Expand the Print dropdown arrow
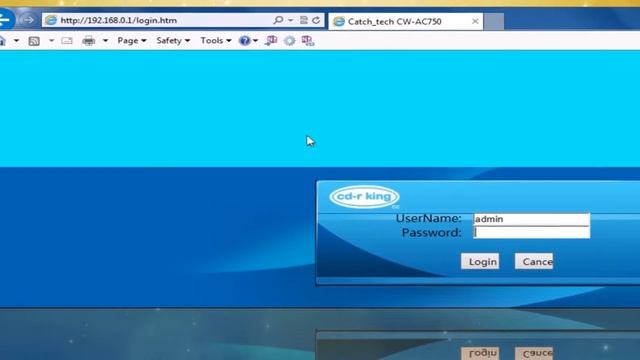The width and height of the screenshot is (640, 360). [x=105, y=41]
